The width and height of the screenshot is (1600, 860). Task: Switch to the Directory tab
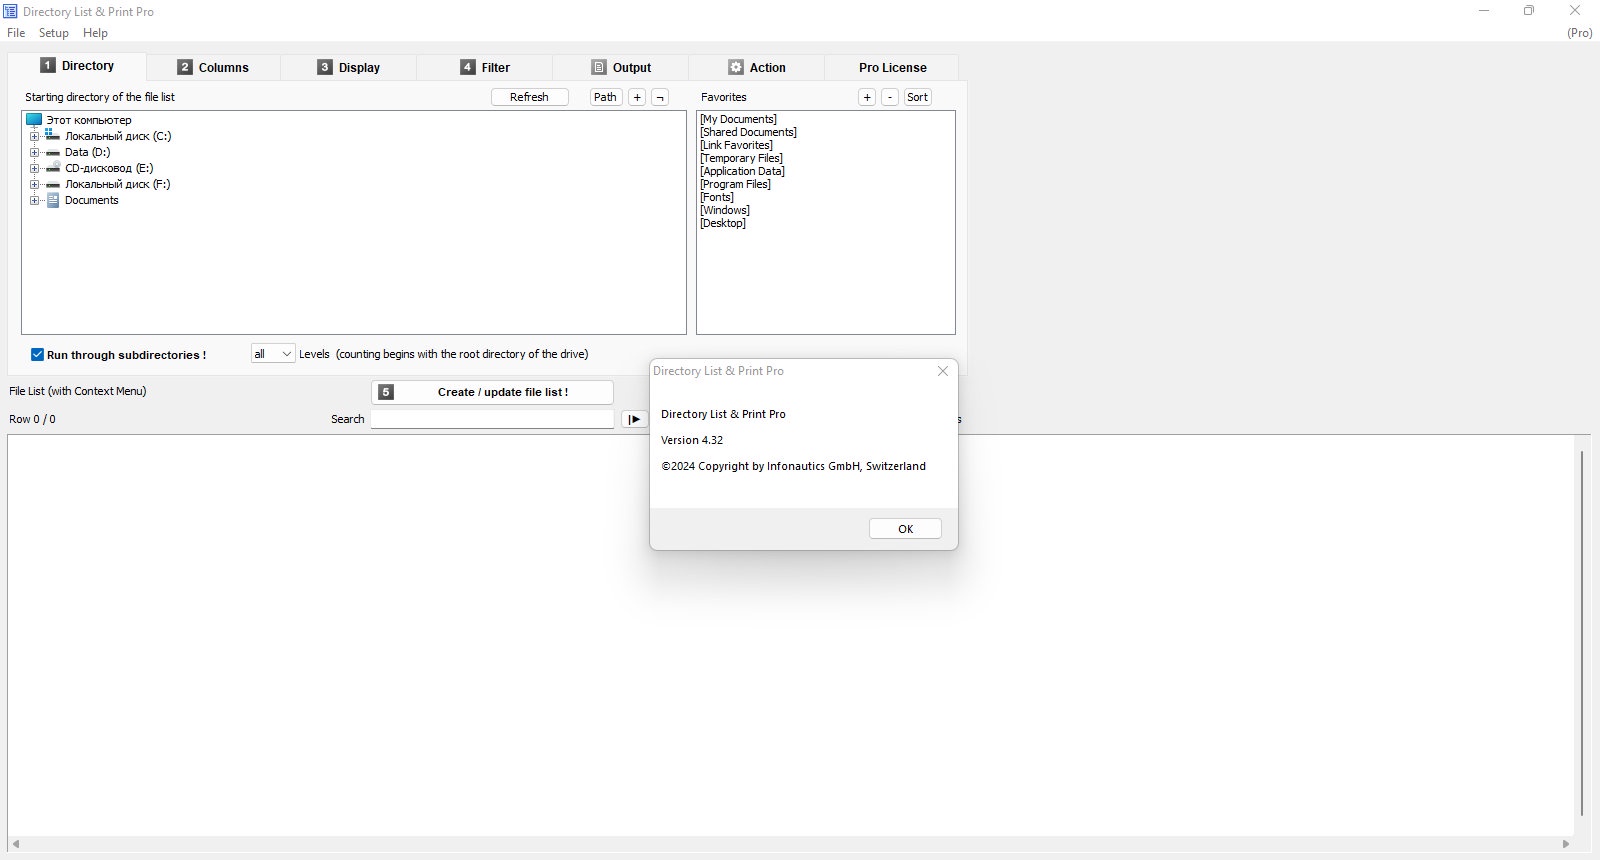pos(78,66)
